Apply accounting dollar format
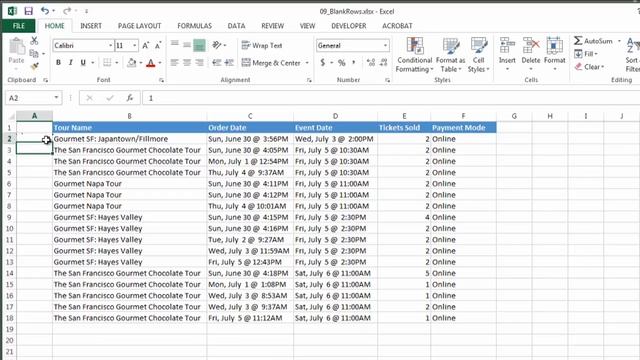The height and width of the screenshot is (360, 640). point(323,62)
